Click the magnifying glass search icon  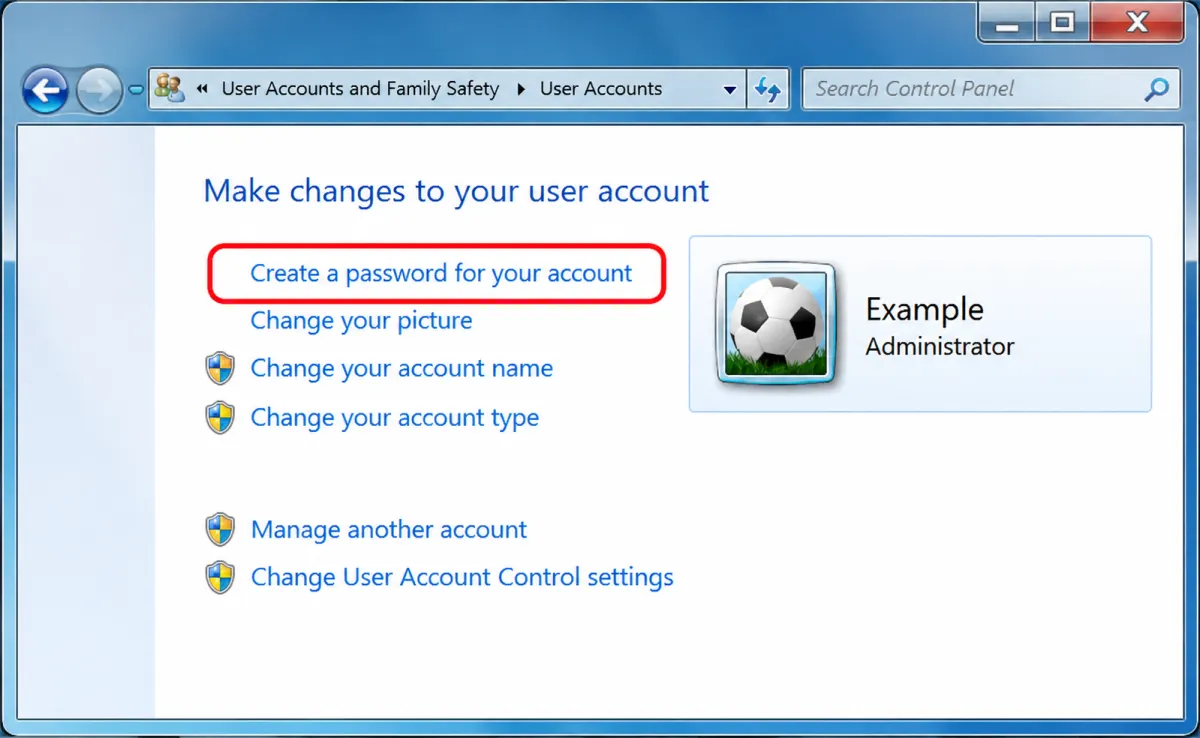[x=1156, y=89]
